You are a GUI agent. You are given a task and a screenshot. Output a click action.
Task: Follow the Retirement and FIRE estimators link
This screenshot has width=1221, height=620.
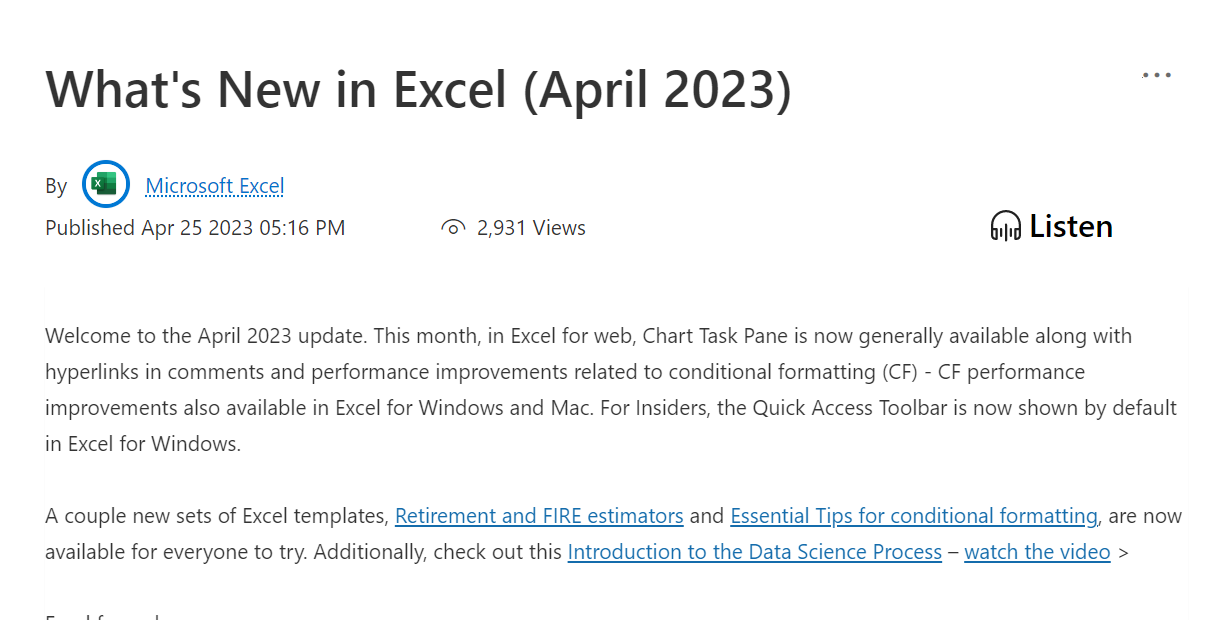tap(538, 515)
